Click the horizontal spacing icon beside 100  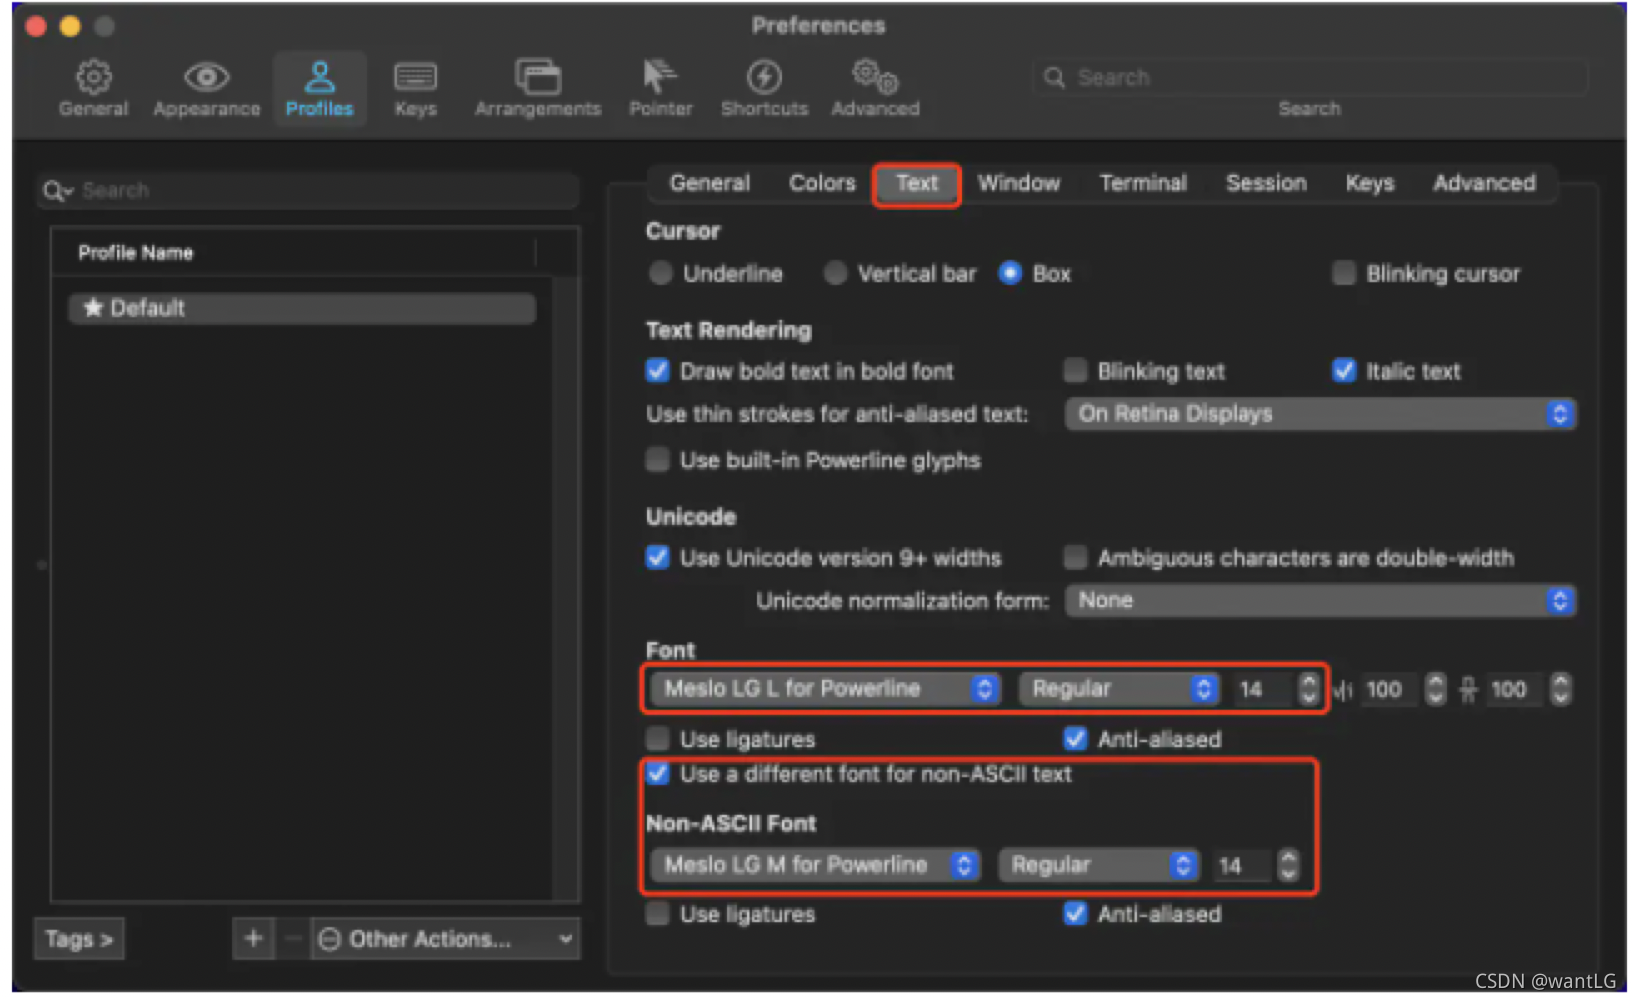(x=1343, y=689)
